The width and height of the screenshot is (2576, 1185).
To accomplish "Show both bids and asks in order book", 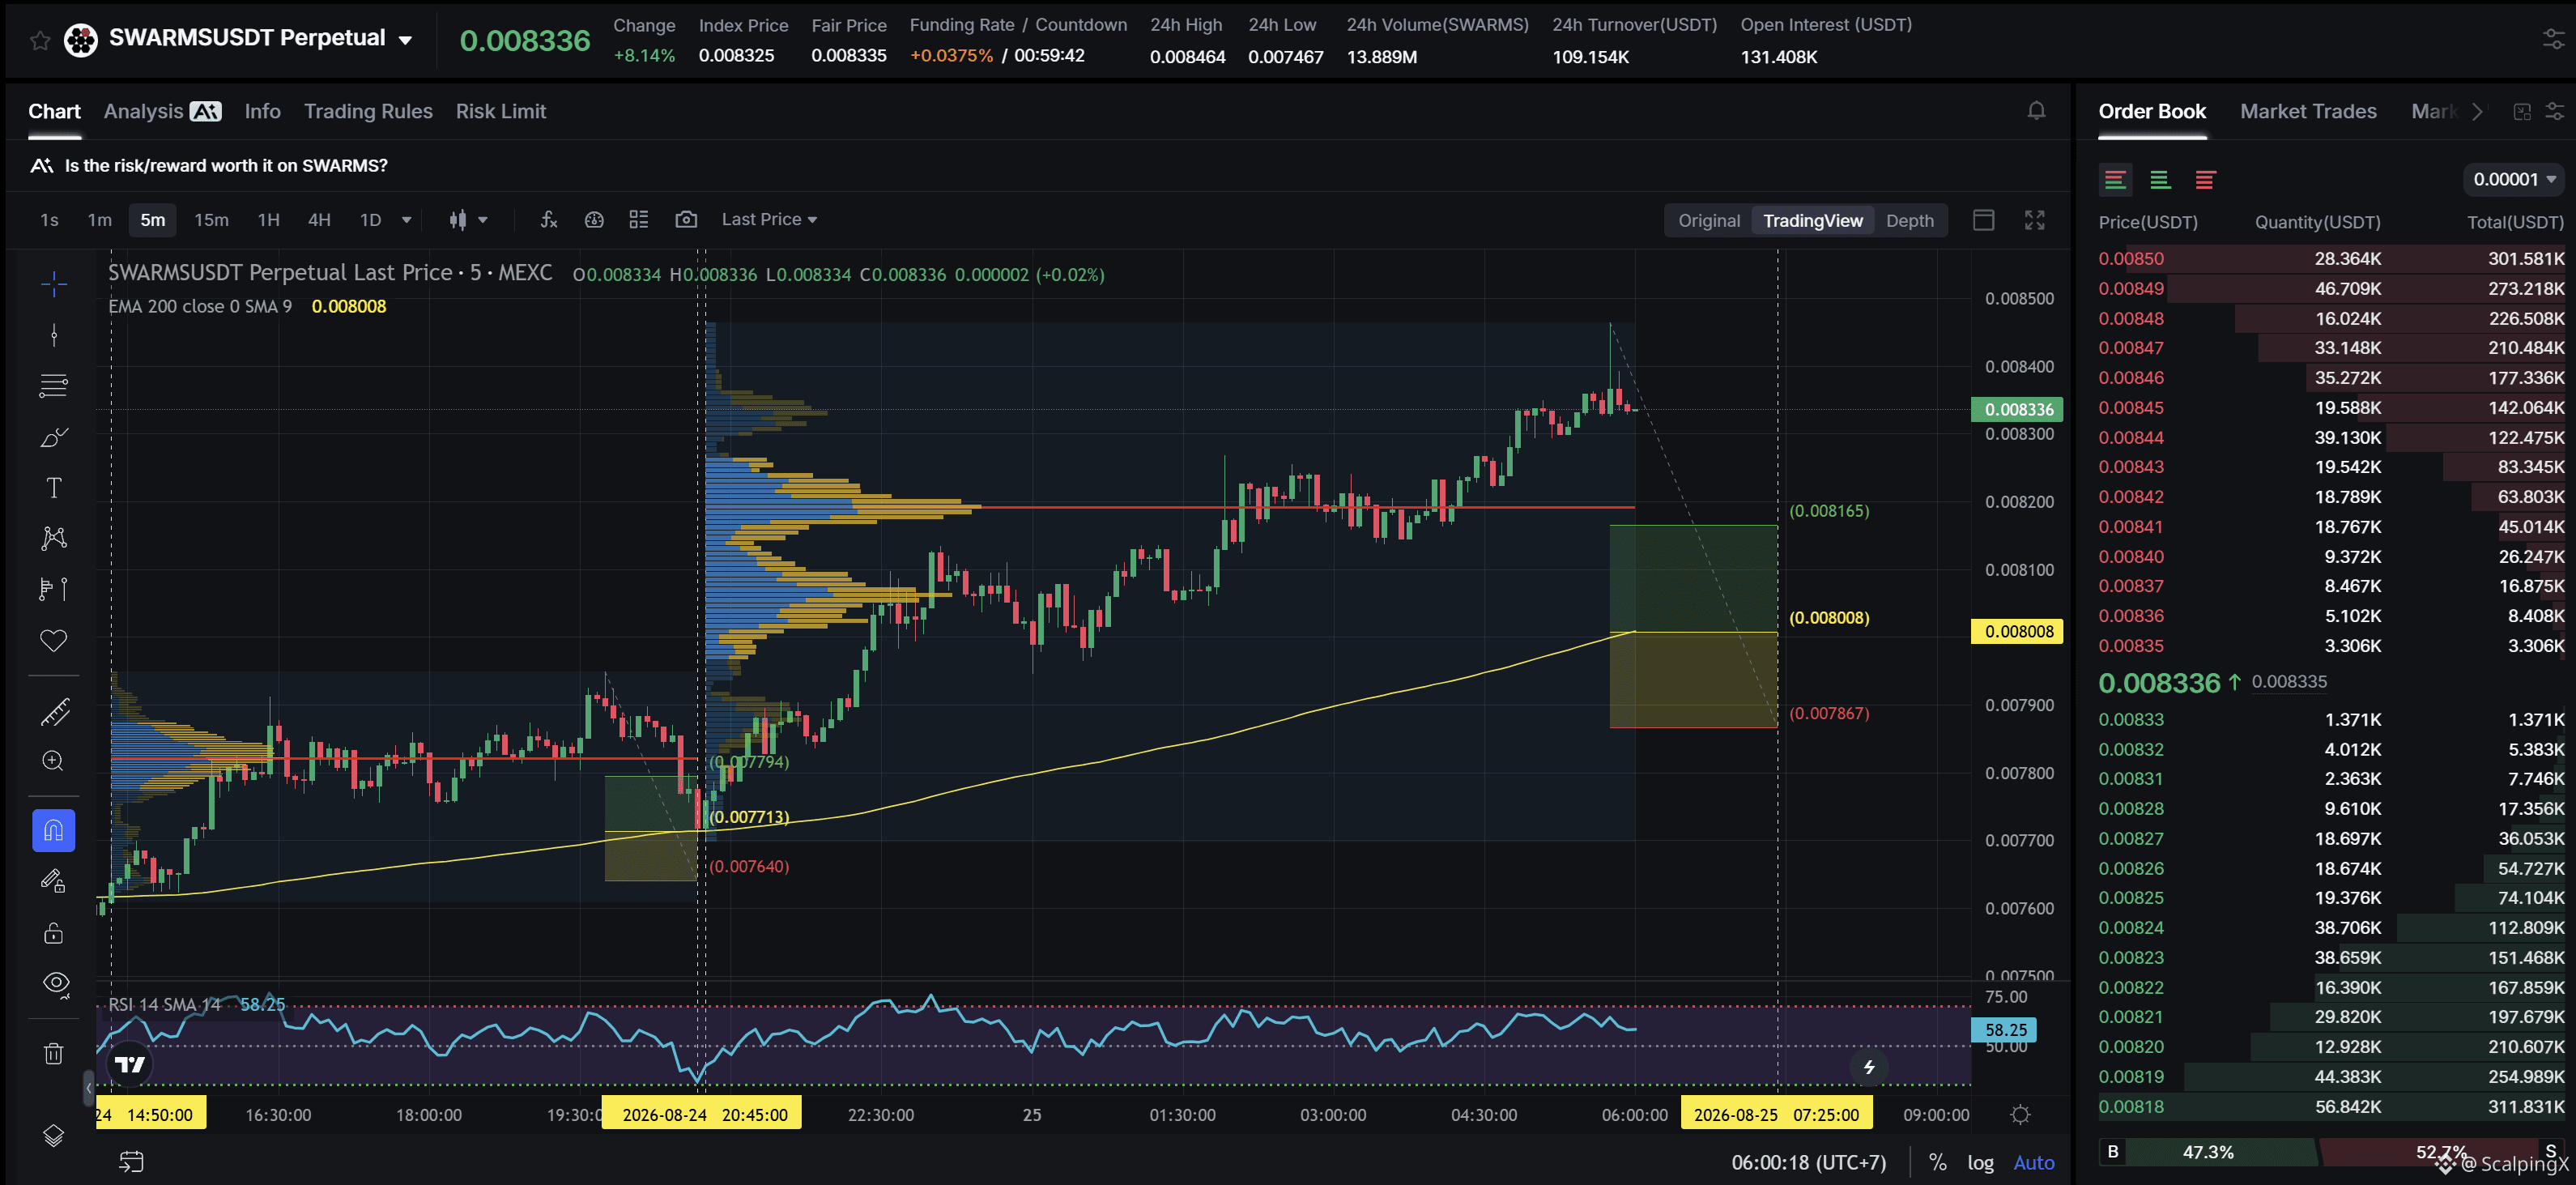I will click(x=2115, y=180).
